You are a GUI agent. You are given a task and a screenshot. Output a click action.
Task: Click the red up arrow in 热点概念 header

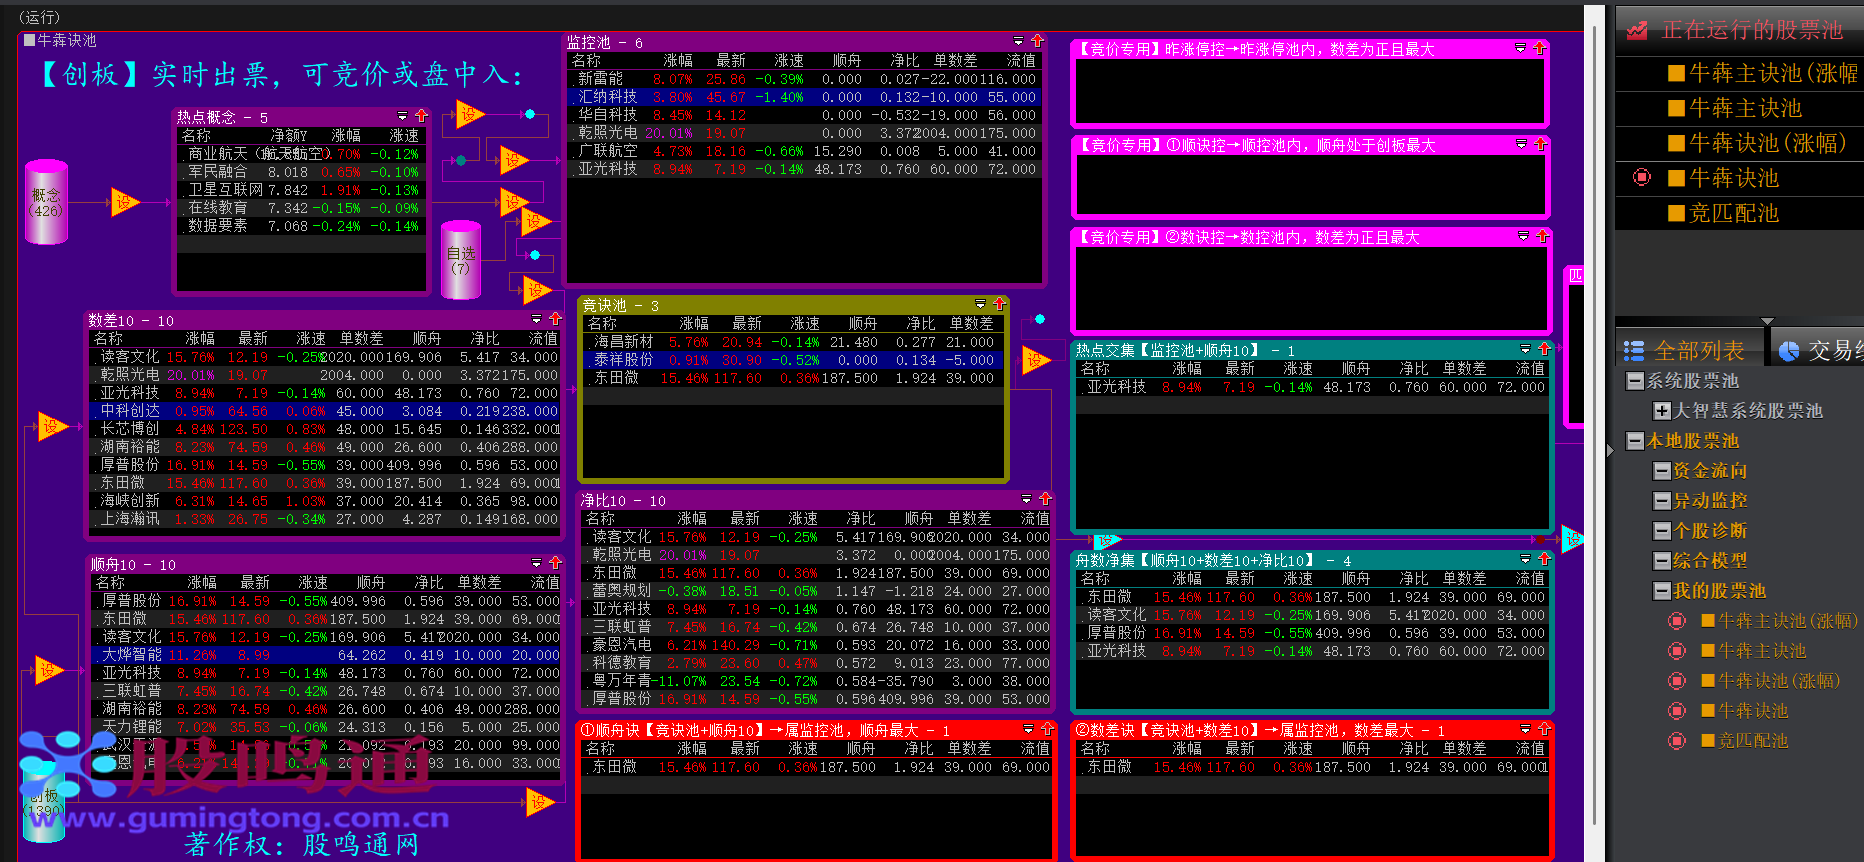coord(421,116)
